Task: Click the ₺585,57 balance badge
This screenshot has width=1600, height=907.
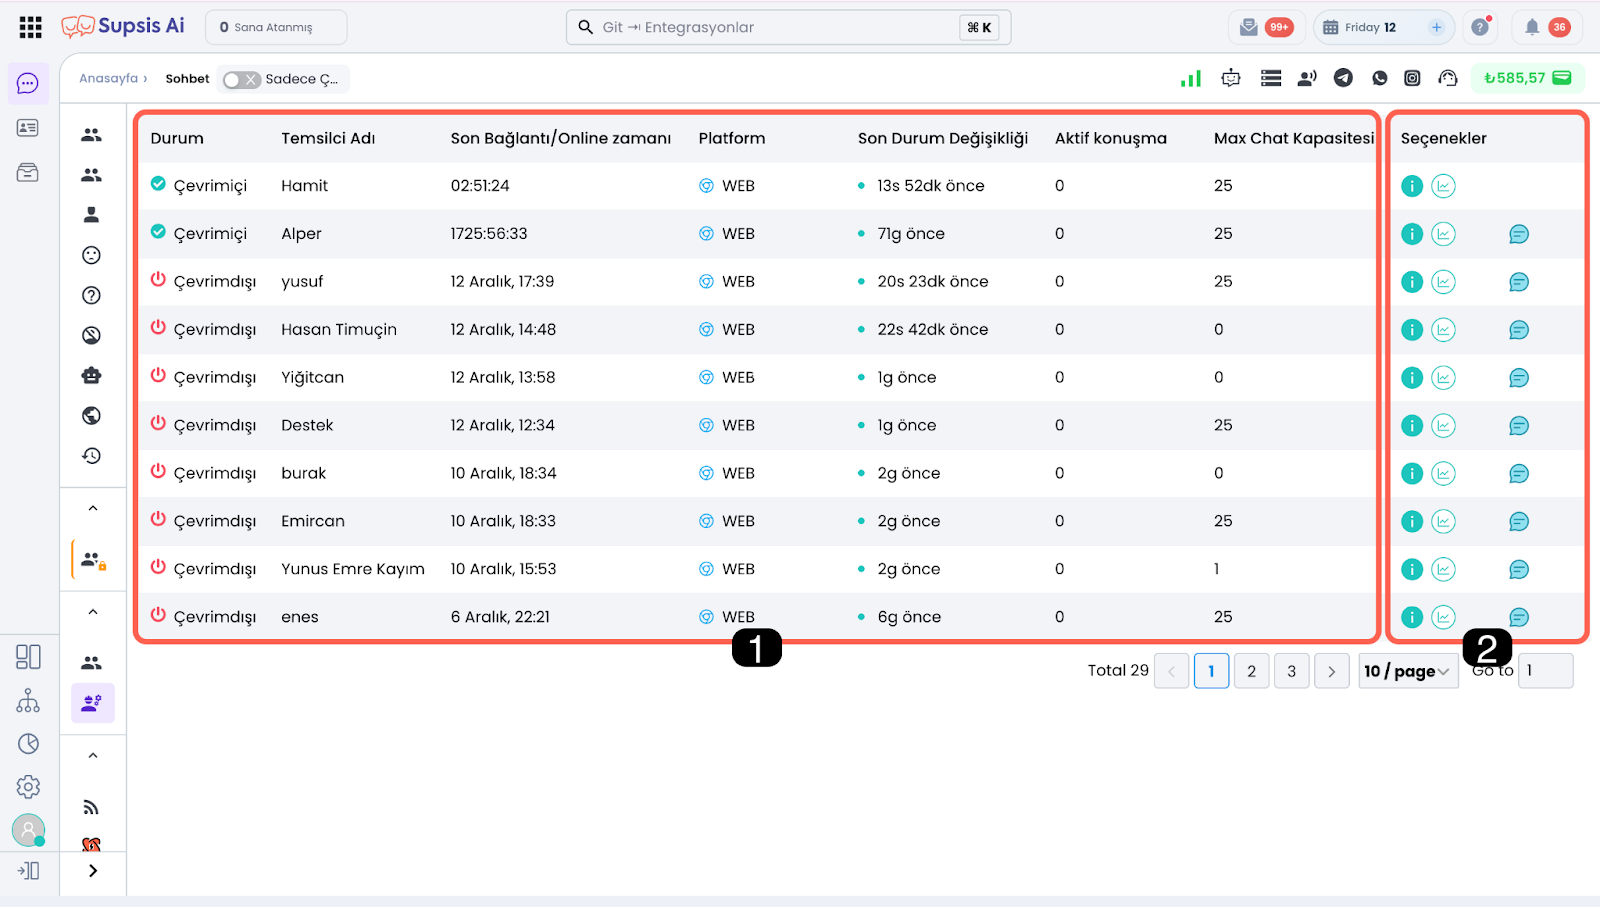Action: tap(1527, 78)
